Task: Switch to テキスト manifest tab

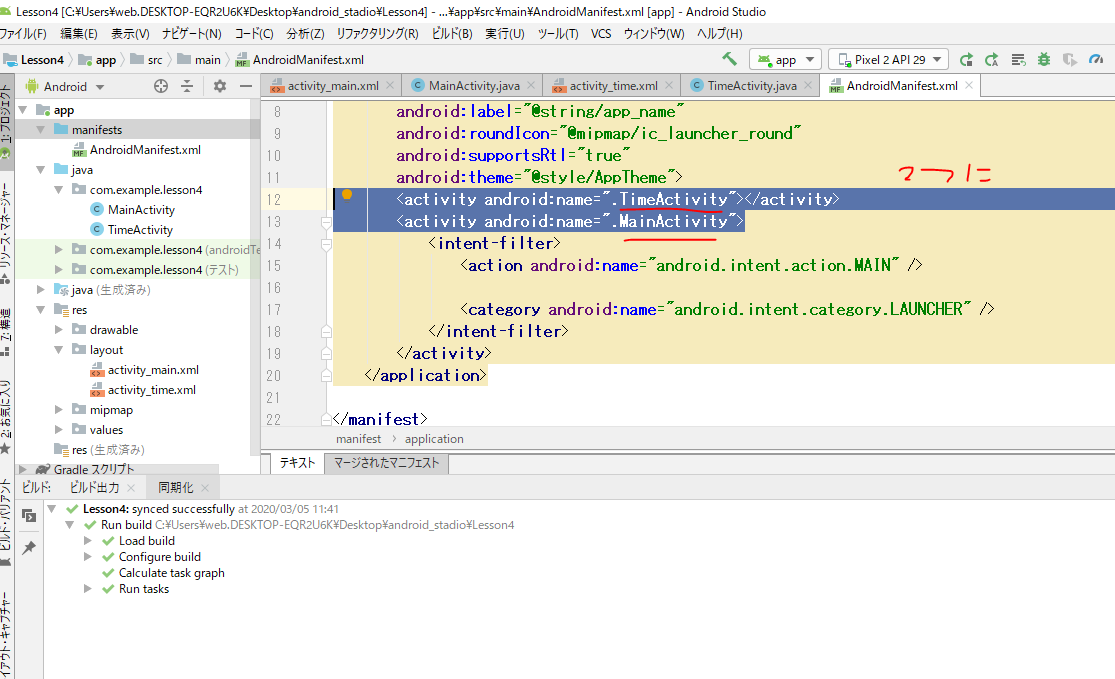Action: click(297, 463)
